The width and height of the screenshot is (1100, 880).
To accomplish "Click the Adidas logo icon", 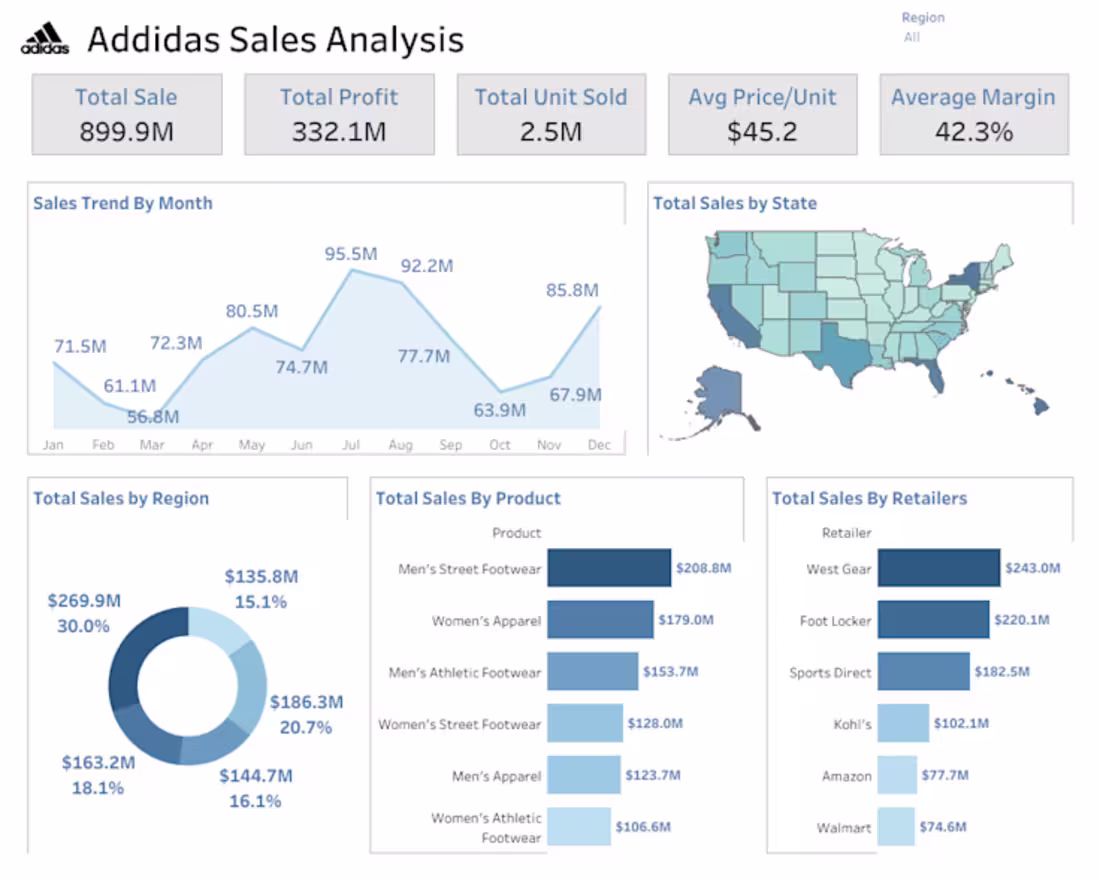I will [x=45, y=38].
